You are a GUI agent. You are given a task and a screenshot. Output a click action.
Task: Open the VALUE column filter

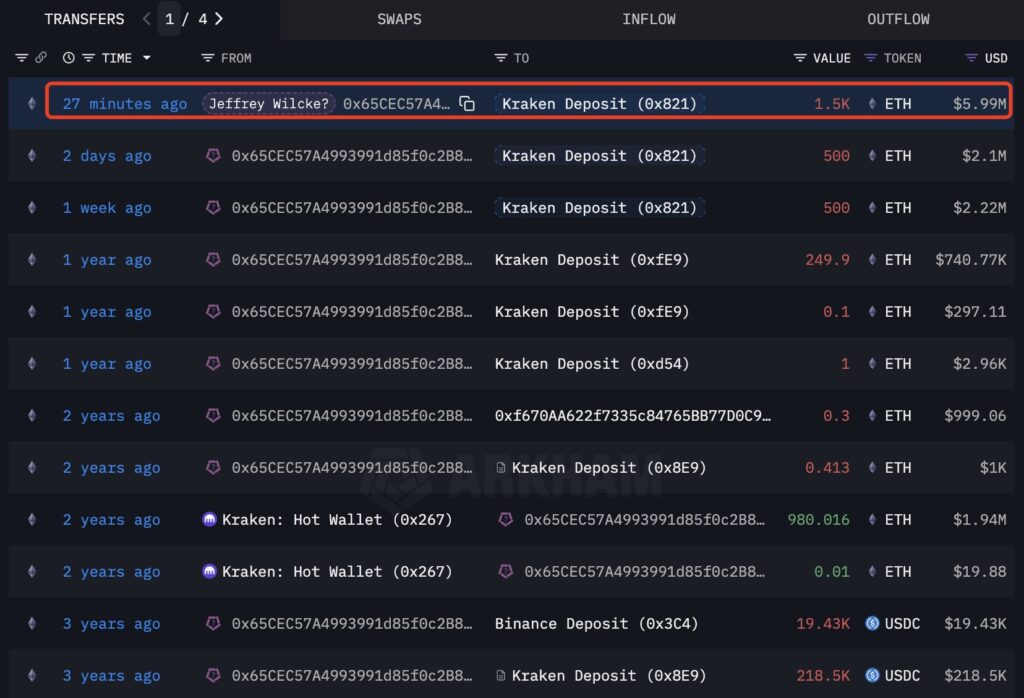pyautogui.click(x=800, y=58)
